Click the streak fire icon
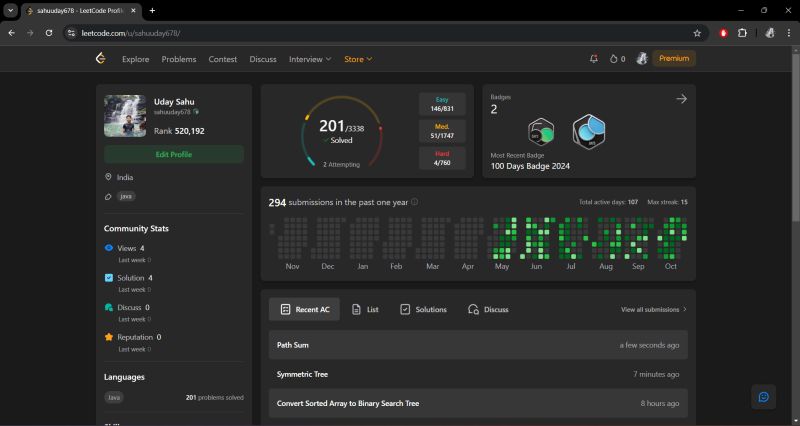The height and width of the screenshot is (426, 800). pyautogui.click(x=614, y=59)
